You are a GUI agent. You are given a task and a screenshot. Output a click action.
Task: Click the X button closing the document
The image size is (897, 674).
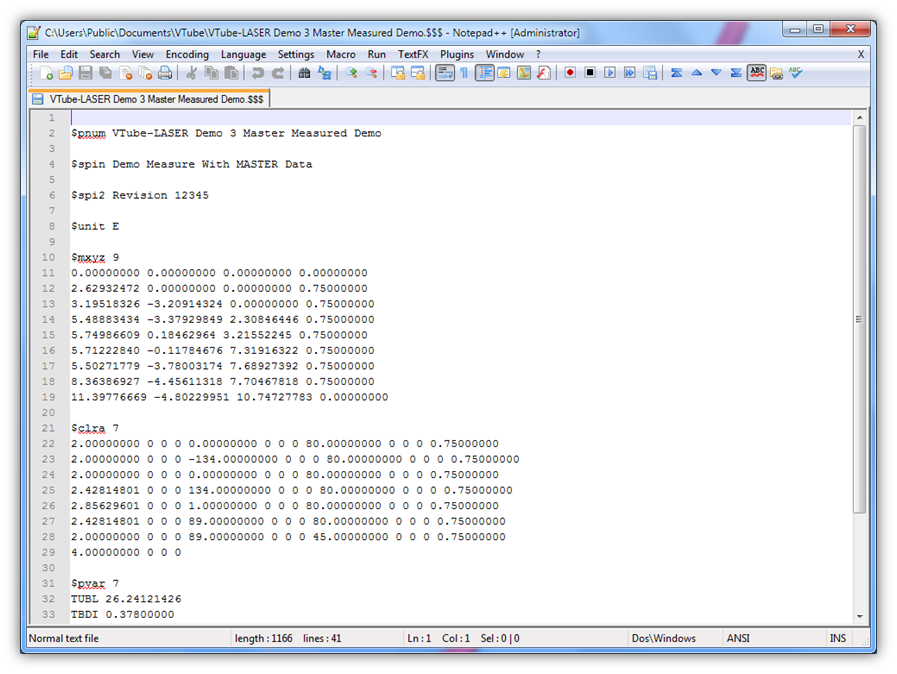(861, 54)
